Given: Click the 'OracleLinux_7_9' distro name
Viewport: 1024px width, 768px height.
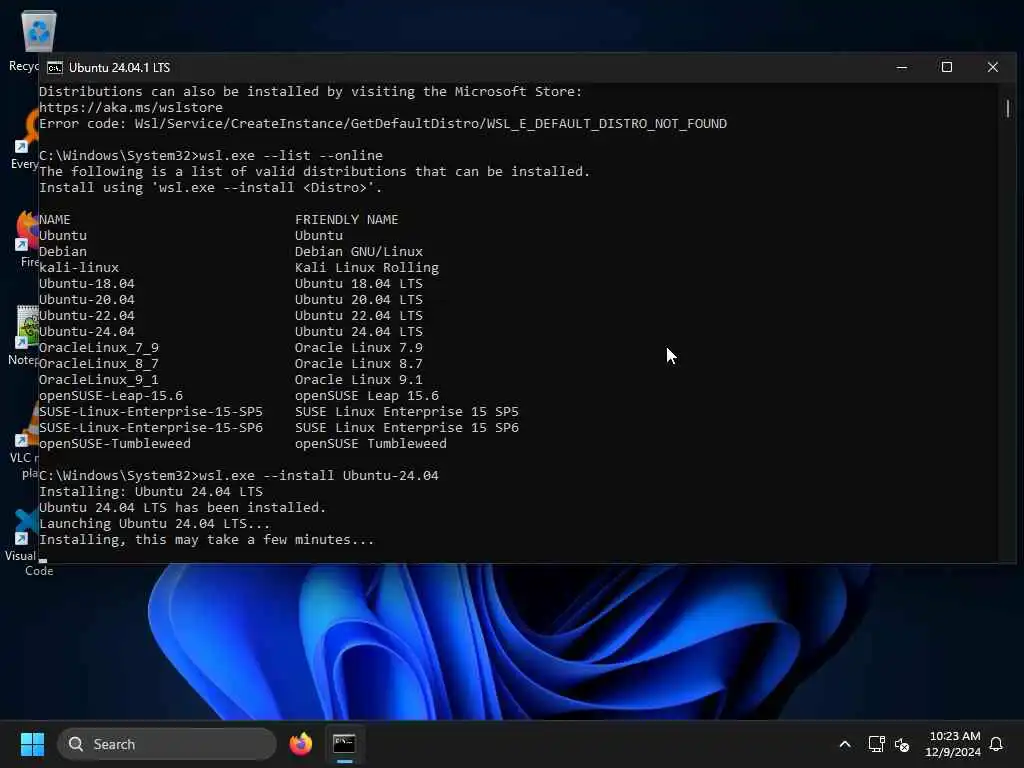Looking at the screenshot, I should point(99,347).
